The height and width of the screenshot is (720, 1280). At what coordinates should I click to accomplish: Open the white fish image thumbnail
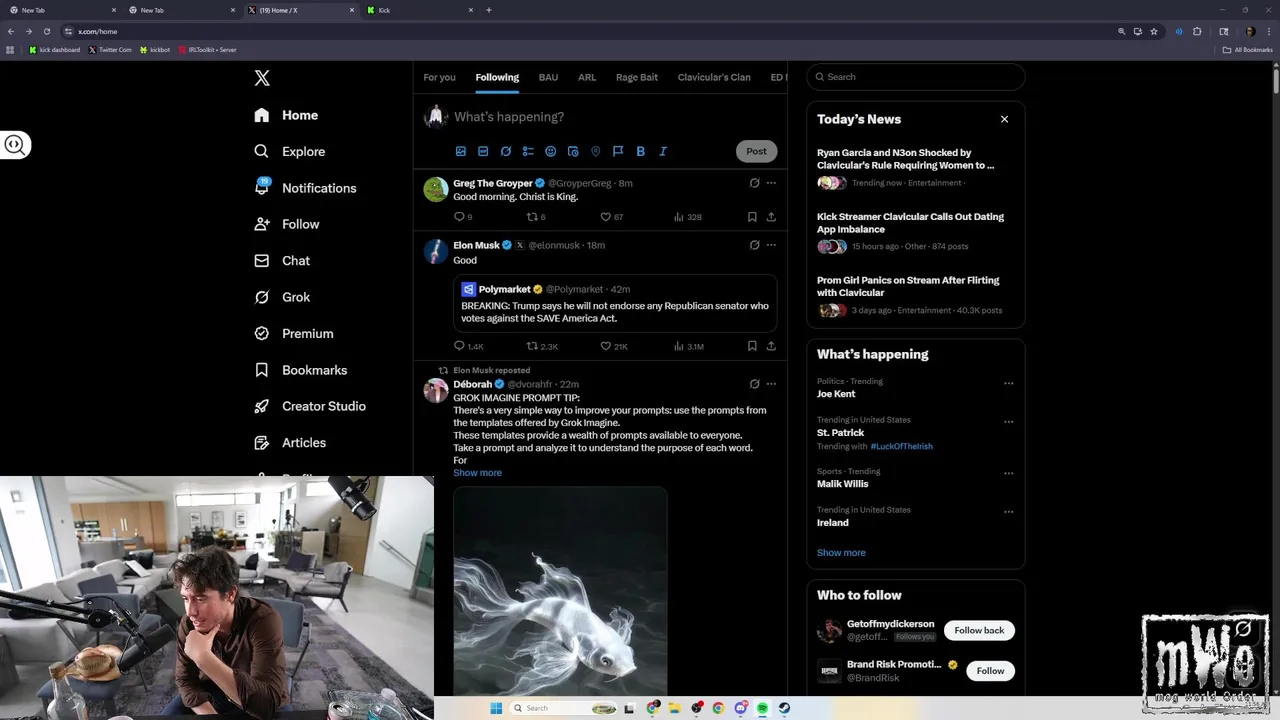coord(560,590)
